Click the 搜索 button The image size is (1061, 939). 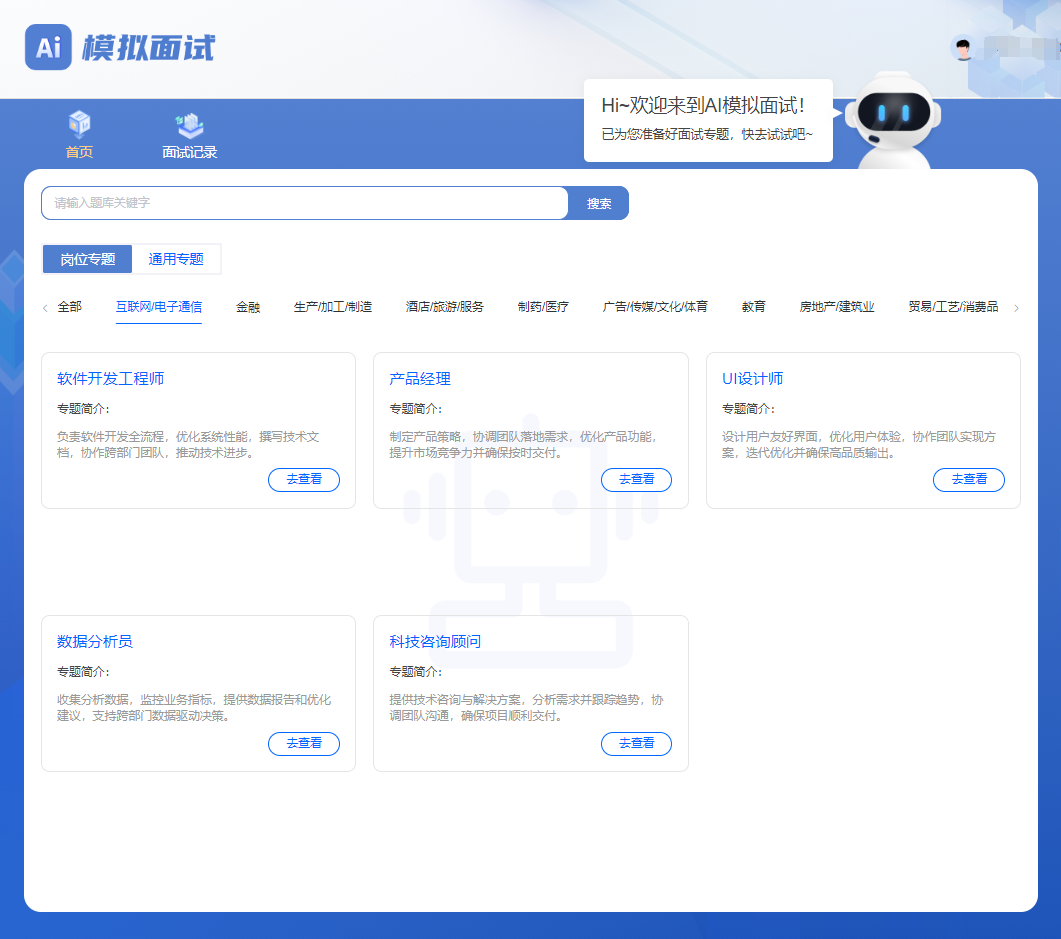pyautogui.click(x=599, y=203)
